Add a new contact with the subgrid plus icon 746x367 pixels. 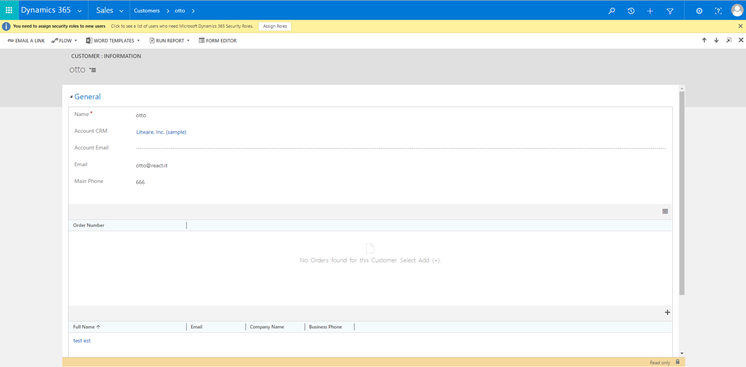click(x=667, y=312)
